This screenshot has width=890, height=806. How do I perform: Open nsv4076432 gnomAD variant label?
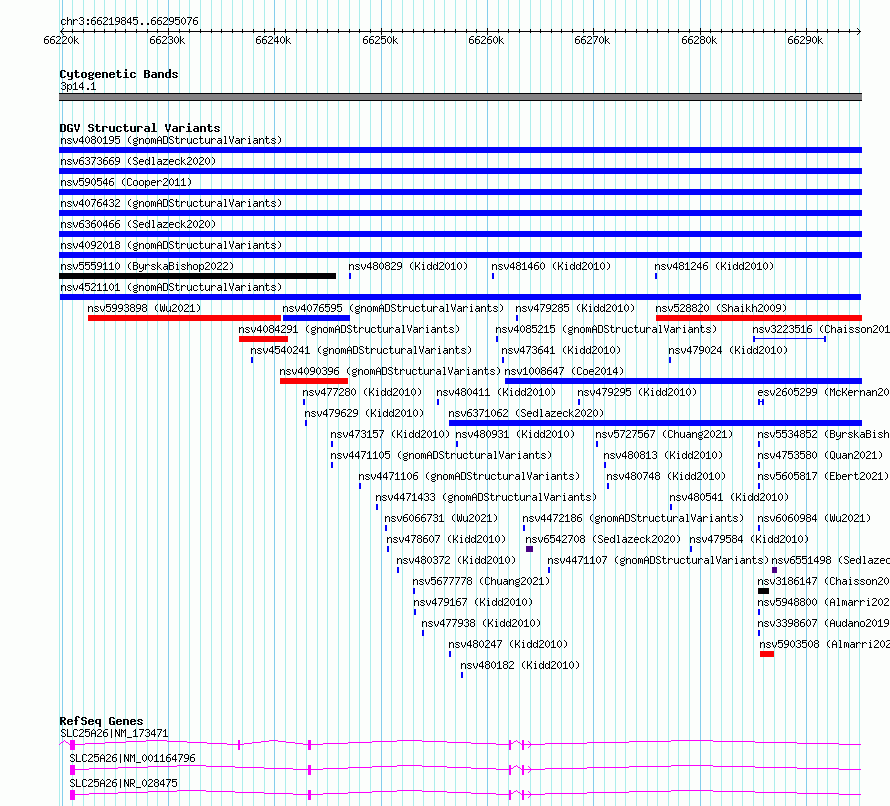coord(171,203)
